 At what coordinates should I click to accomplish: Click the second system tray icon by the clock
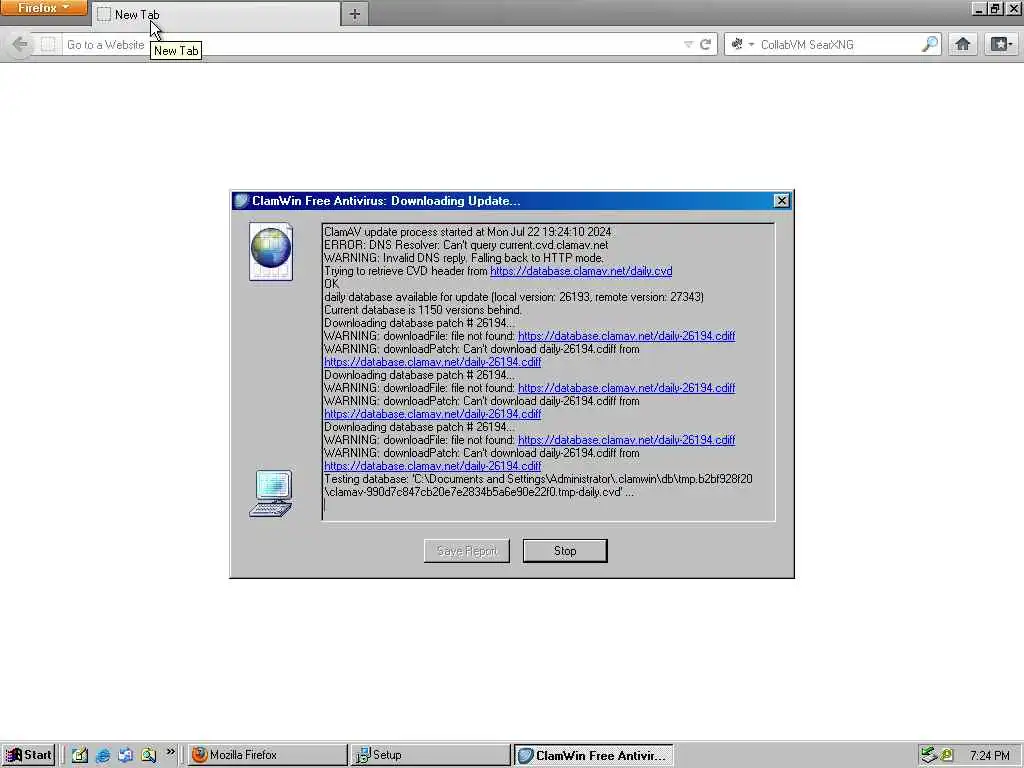(x=946, y=756)
